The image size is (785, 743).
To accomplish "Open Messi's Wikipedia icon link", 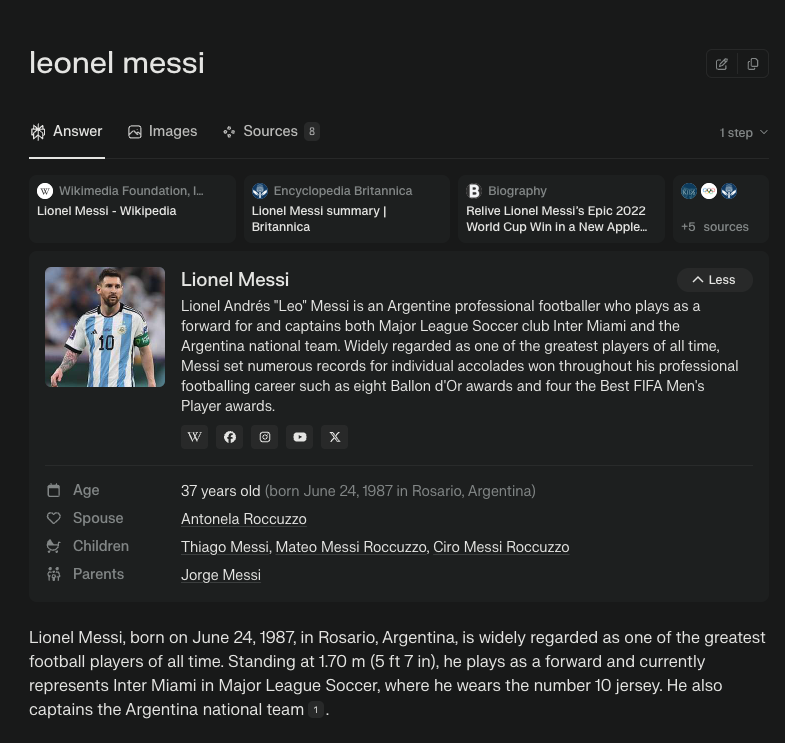I will (194, 437).
